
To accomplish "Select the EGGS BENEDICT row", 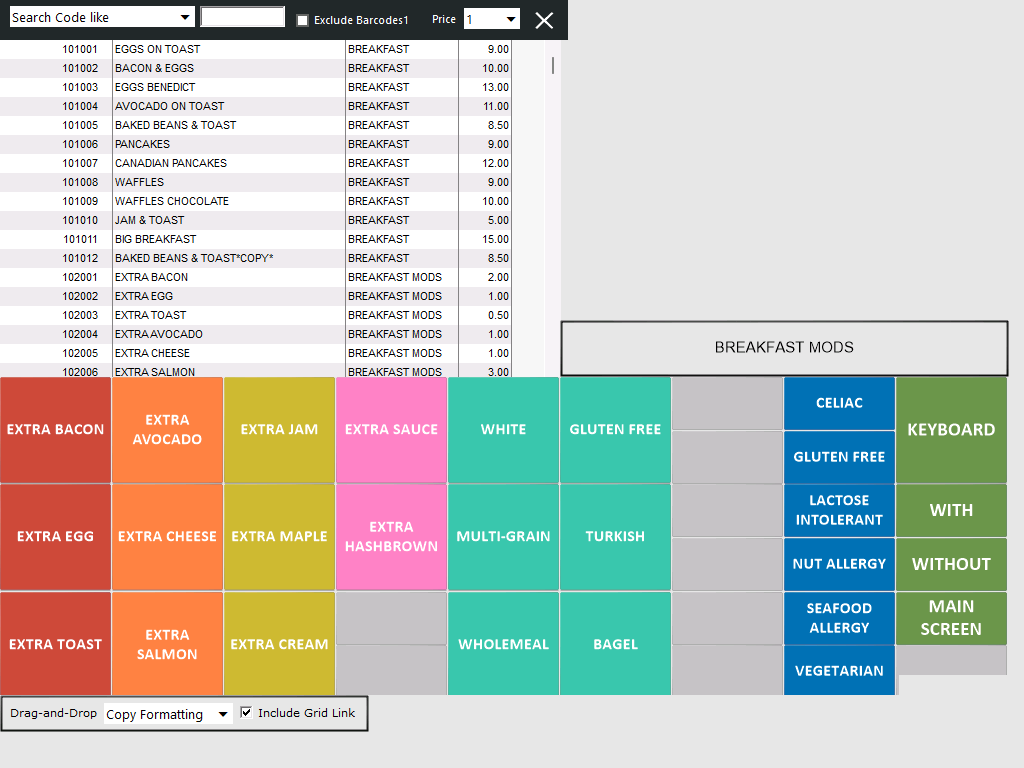I will pyautogui.click(x=255, y=87).
